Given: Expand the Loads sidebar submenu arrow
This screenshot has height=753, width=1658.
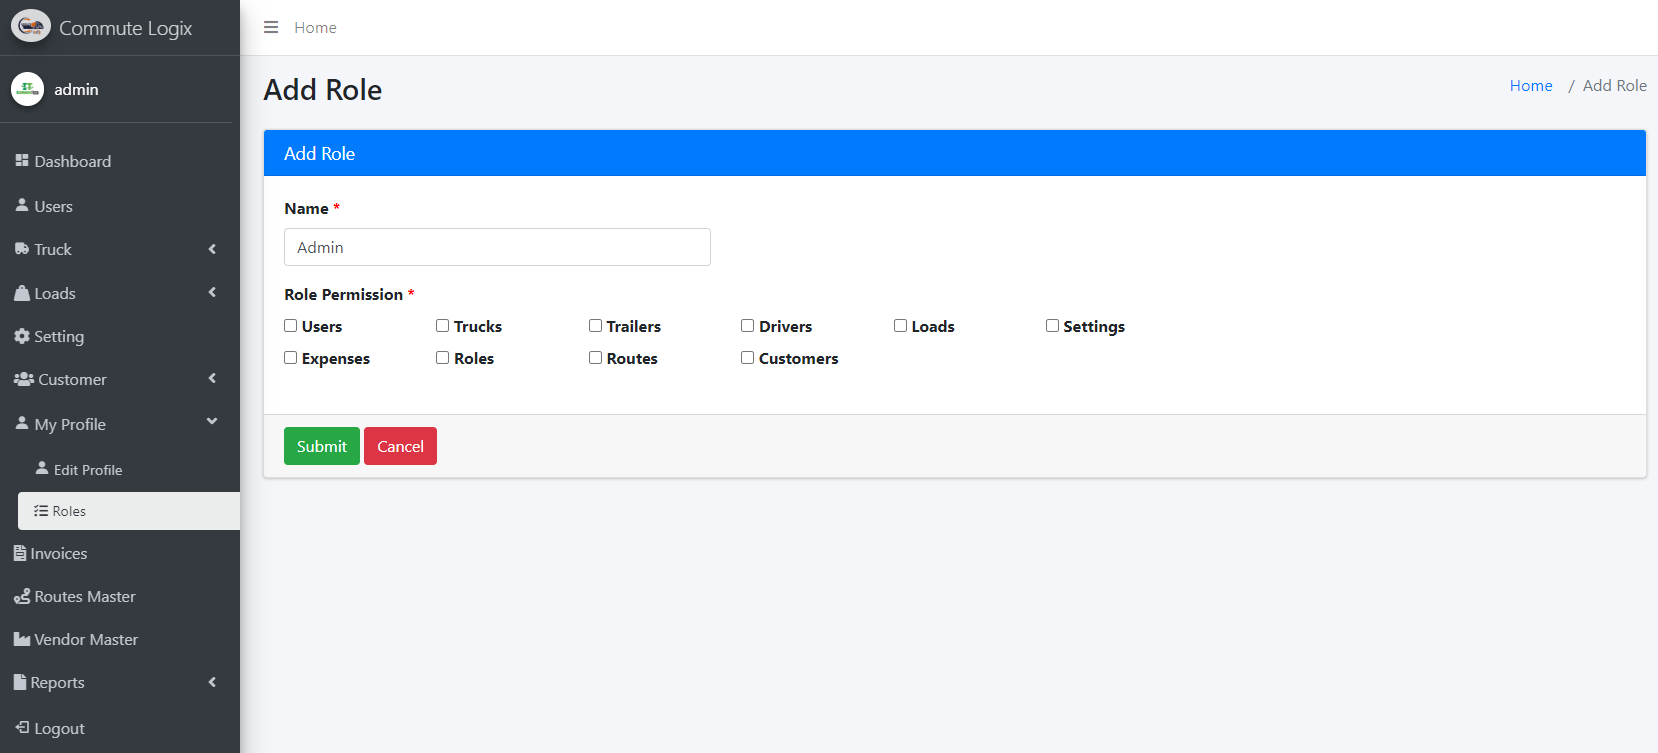Looking at the screenshot, I should [x=212, y=292].
